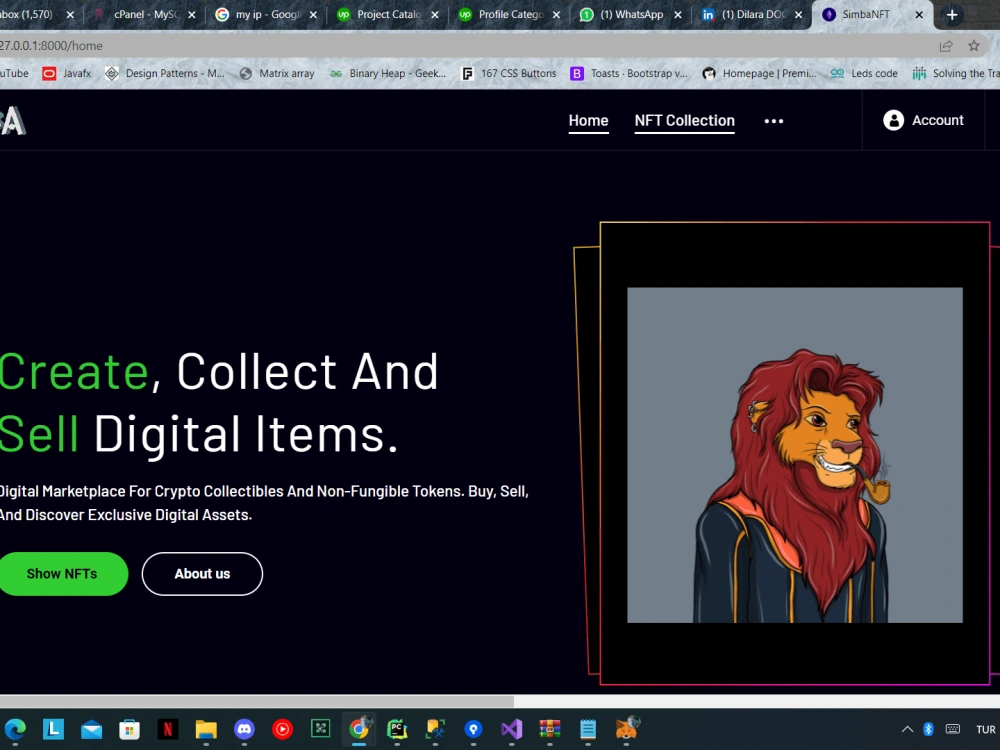Screen dimensions: 1000x750
Task: Open Notepad from the taskbar
Action: [x=588, y=728]
